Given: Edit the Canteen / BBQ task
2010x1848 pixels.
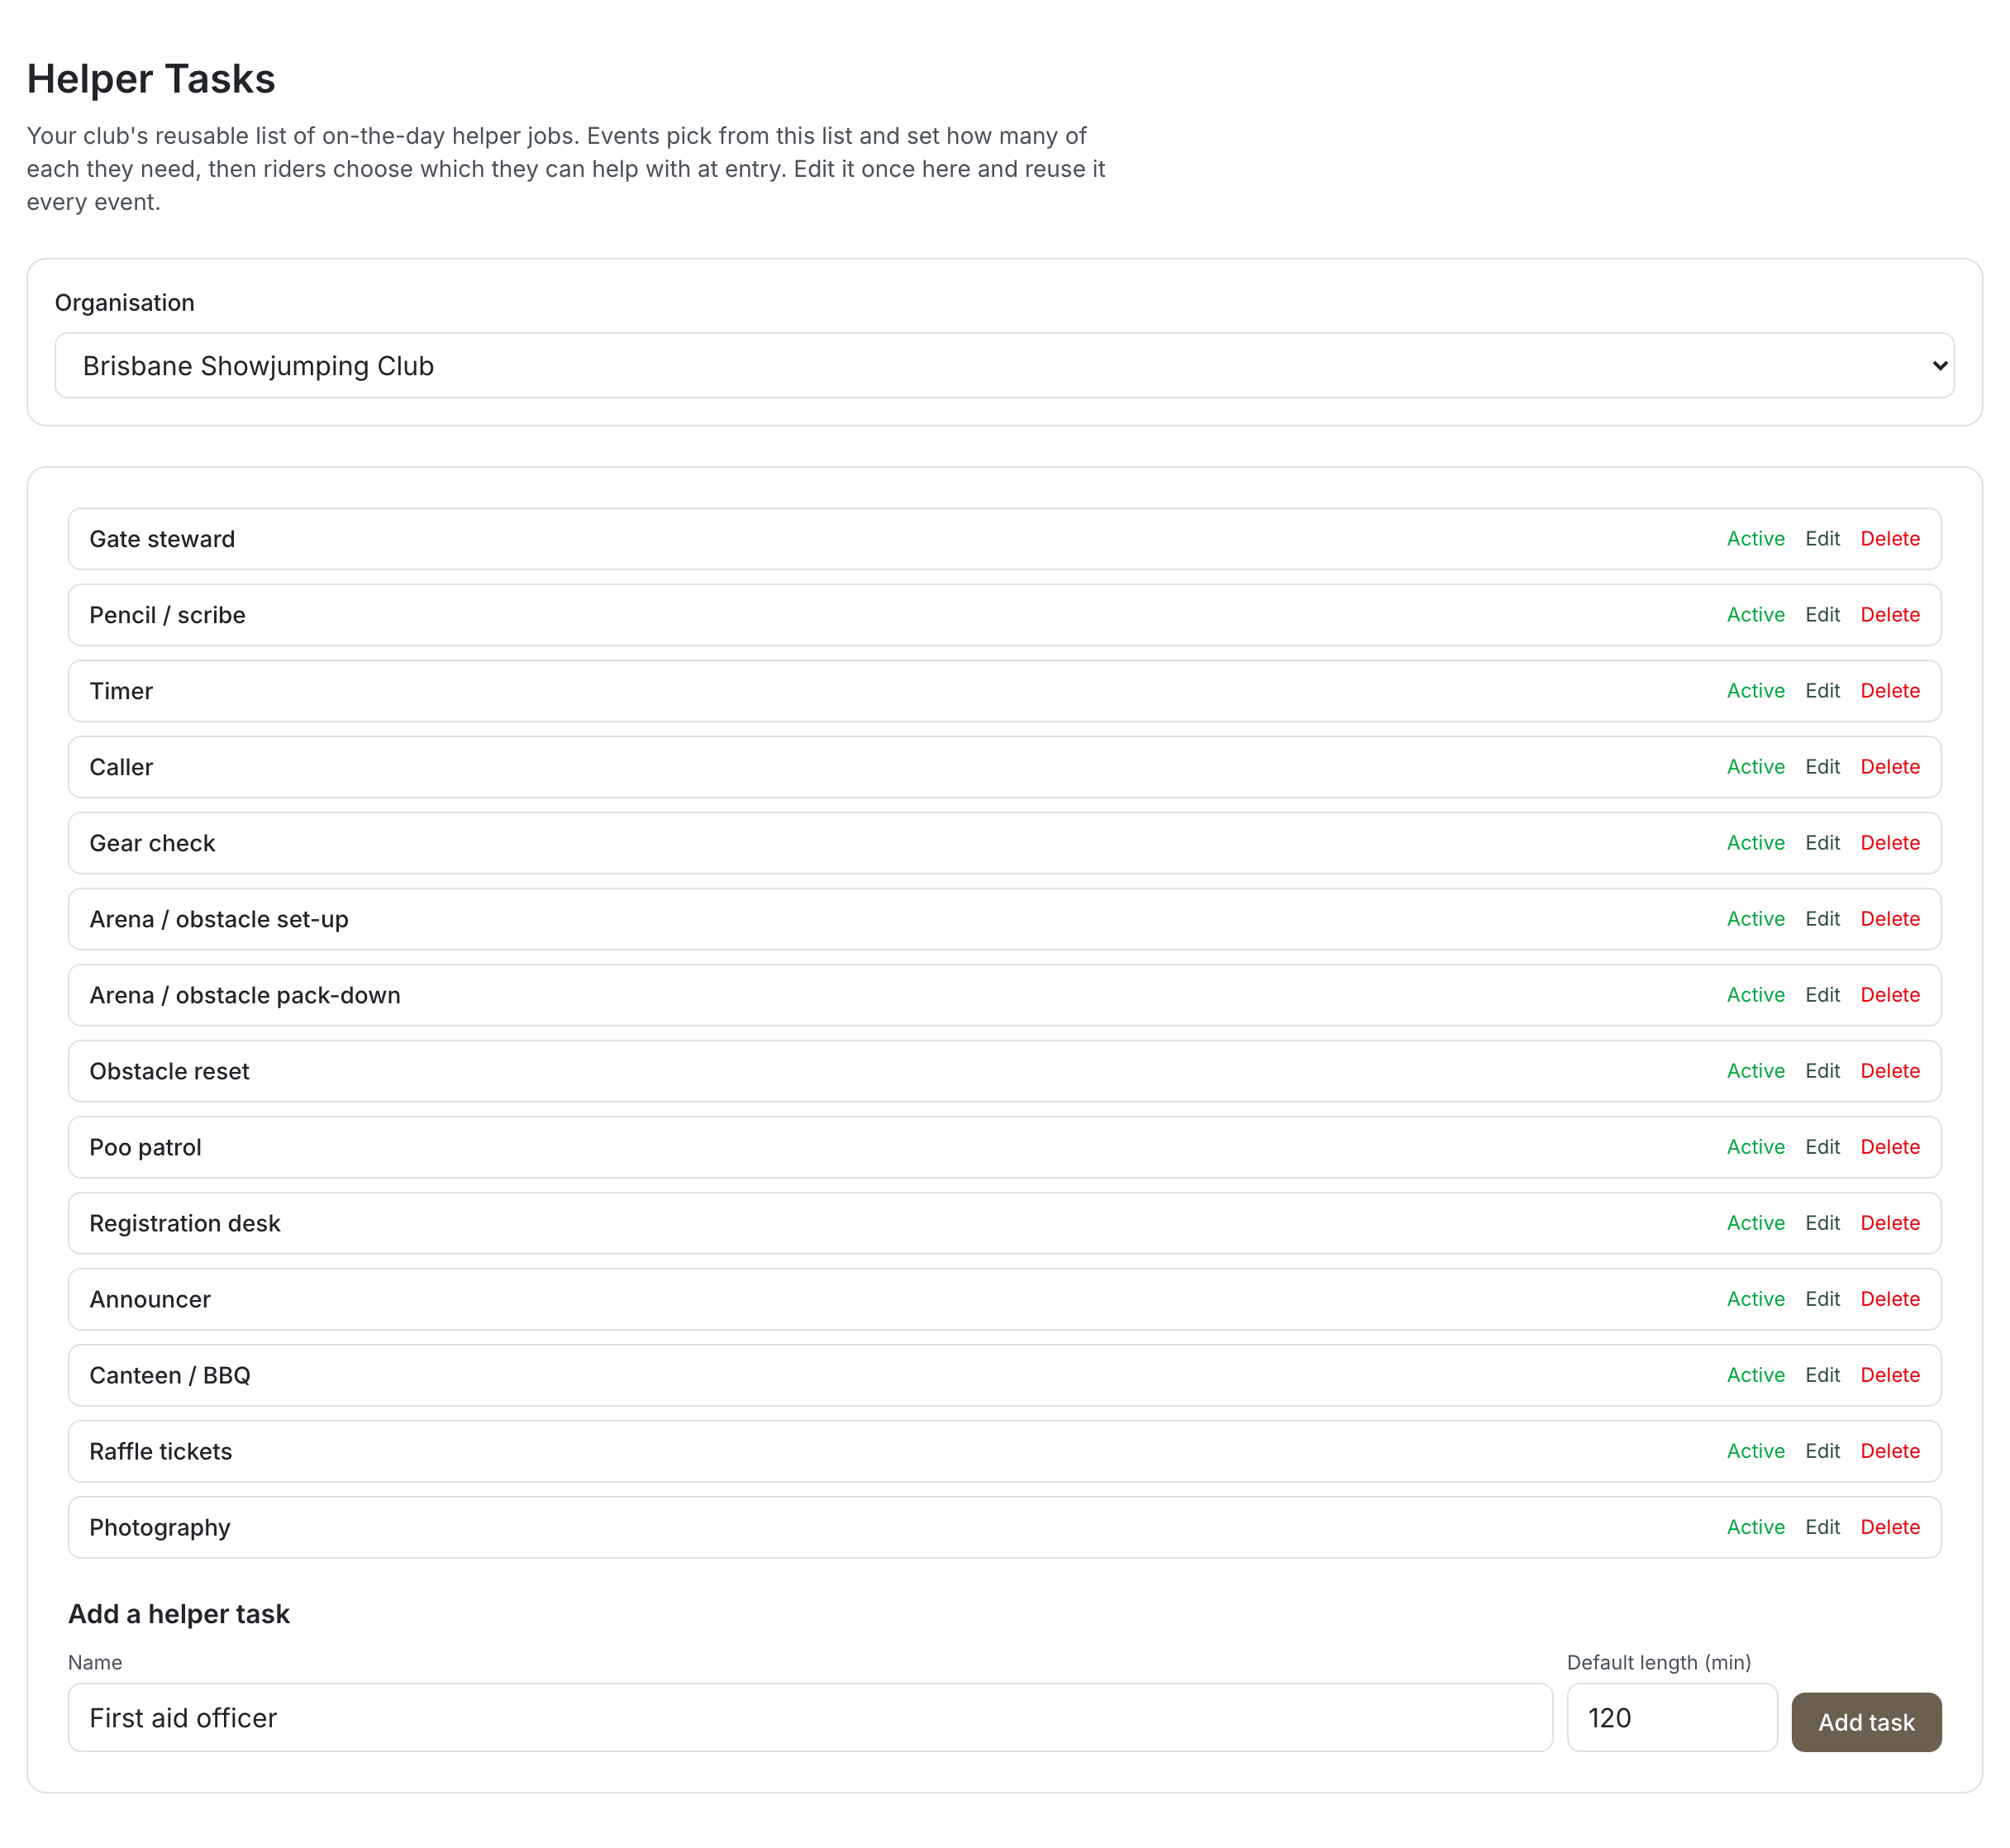Looking at the screenshot, I should click(x=1822, y=1375).
